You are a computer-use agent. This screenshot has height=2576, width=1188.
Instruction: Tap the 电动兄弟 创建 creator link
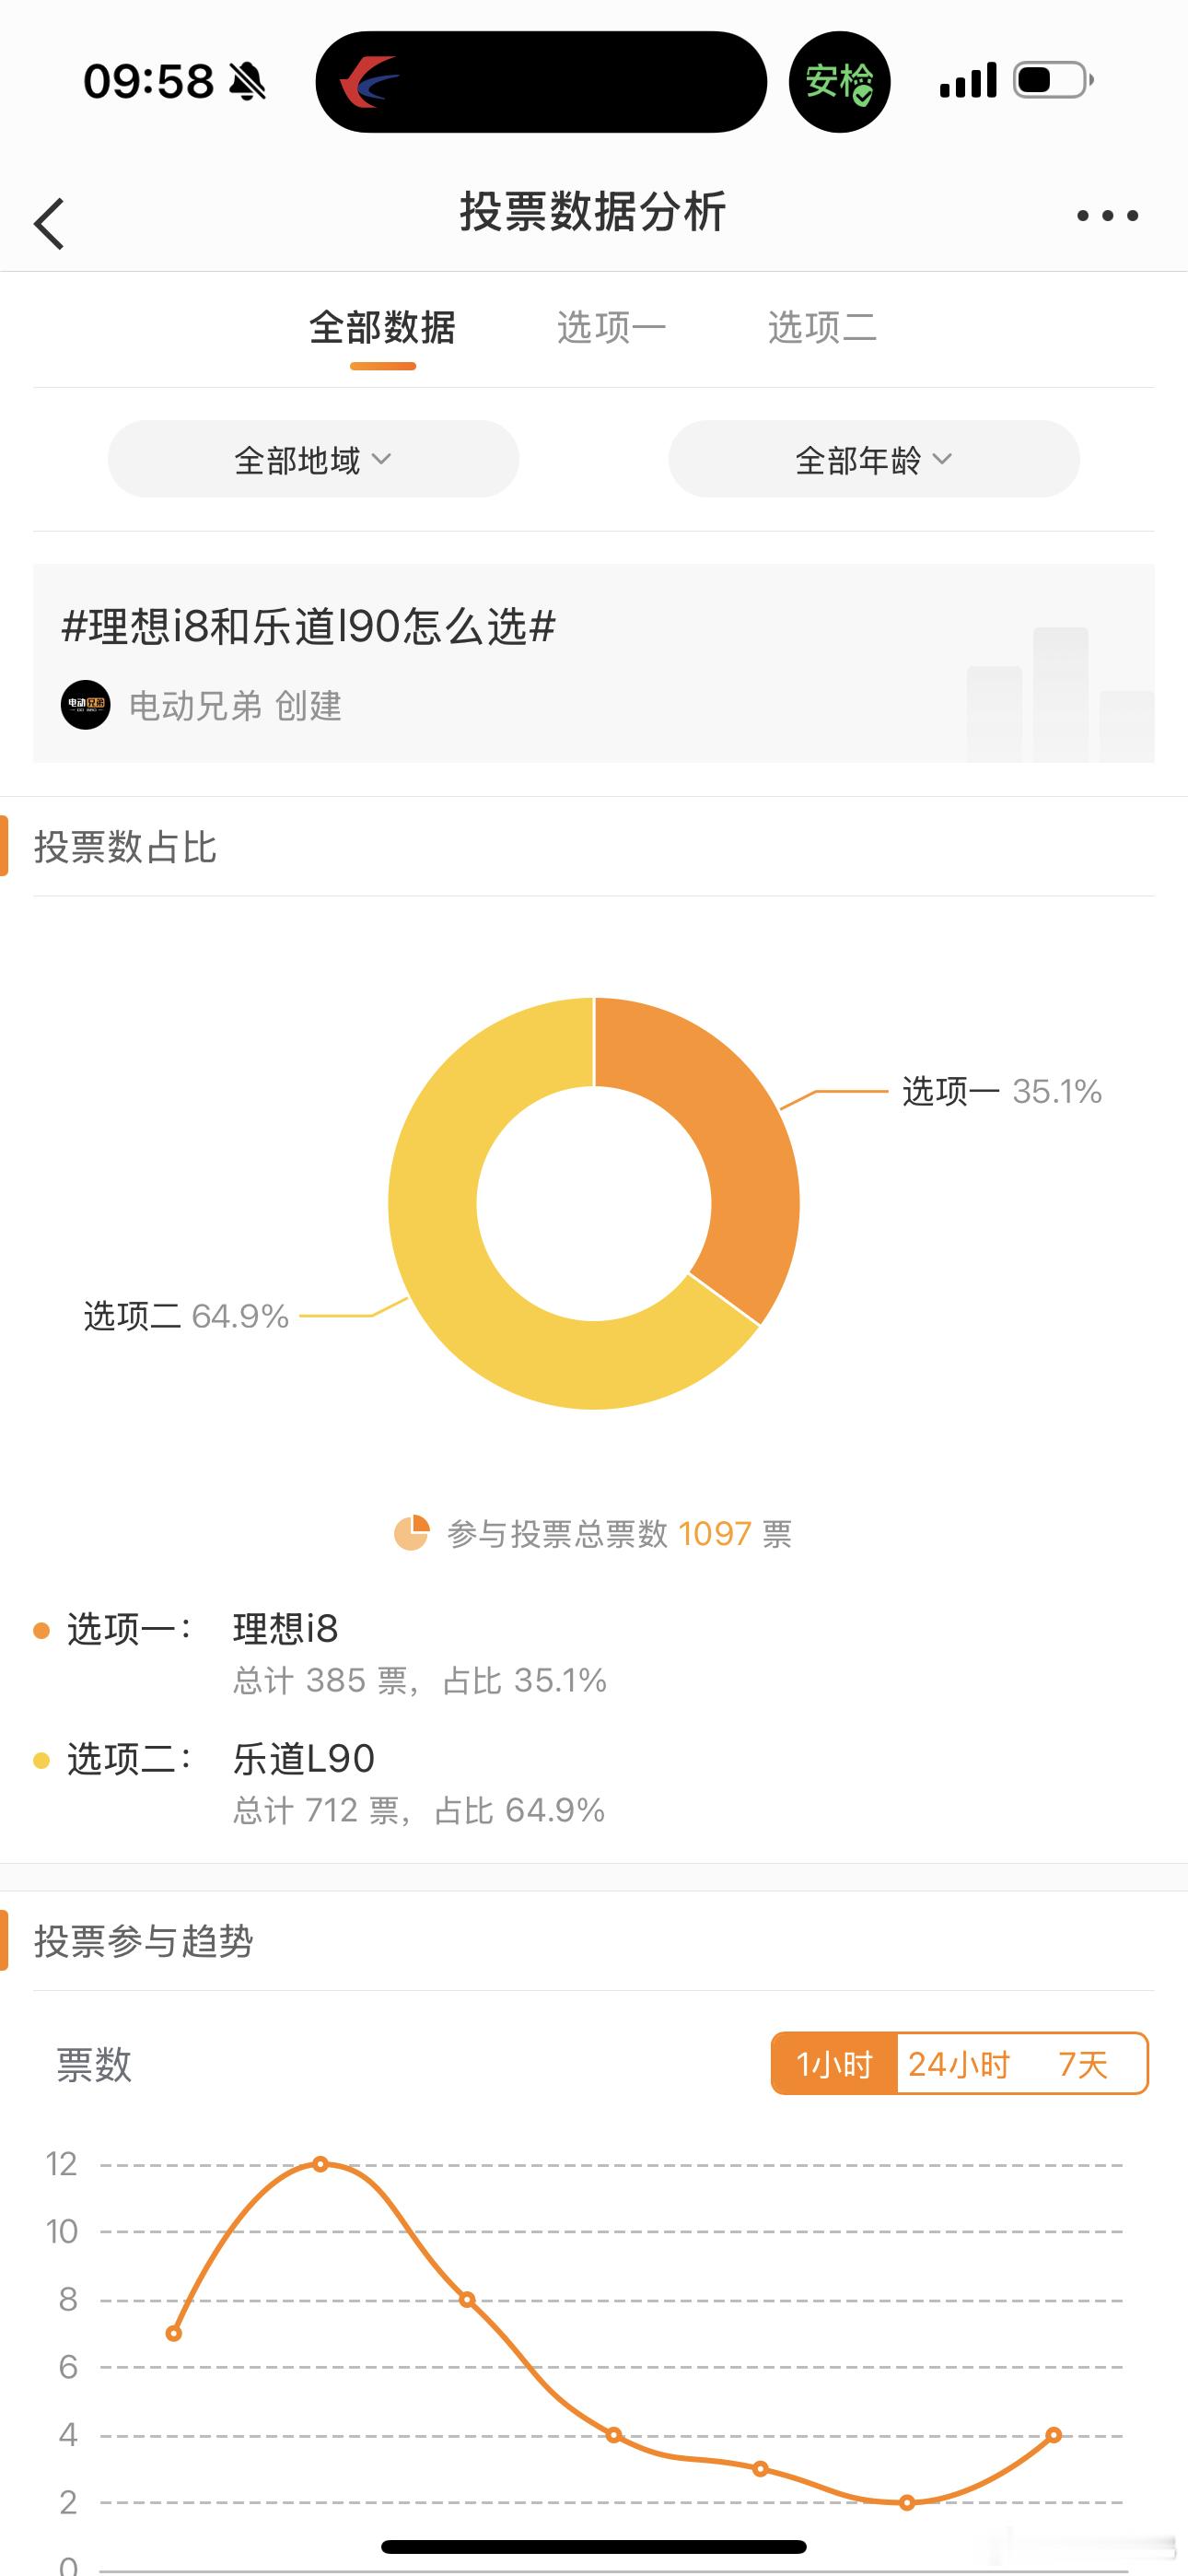coord(235,706)
